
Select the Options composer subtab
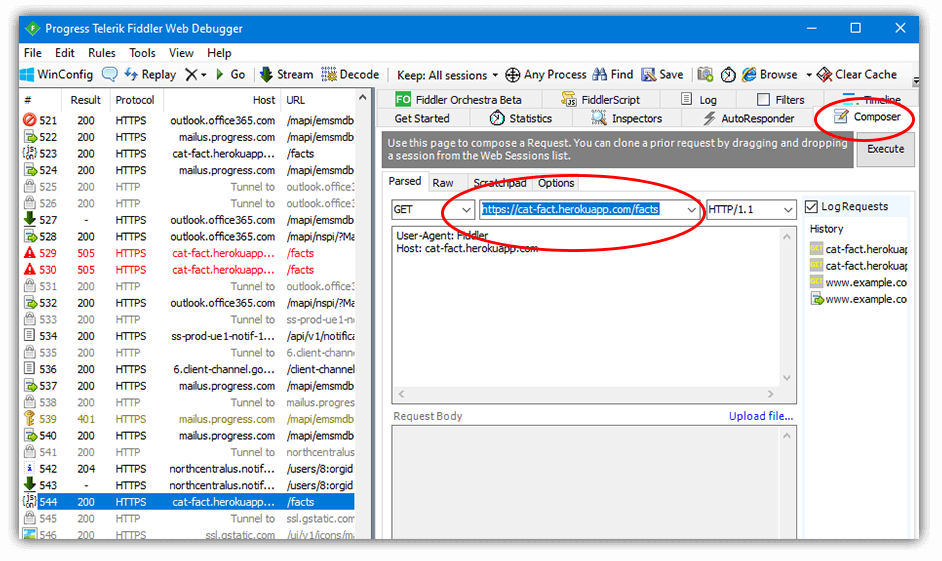pyautogui.click(x=556, y=183)
